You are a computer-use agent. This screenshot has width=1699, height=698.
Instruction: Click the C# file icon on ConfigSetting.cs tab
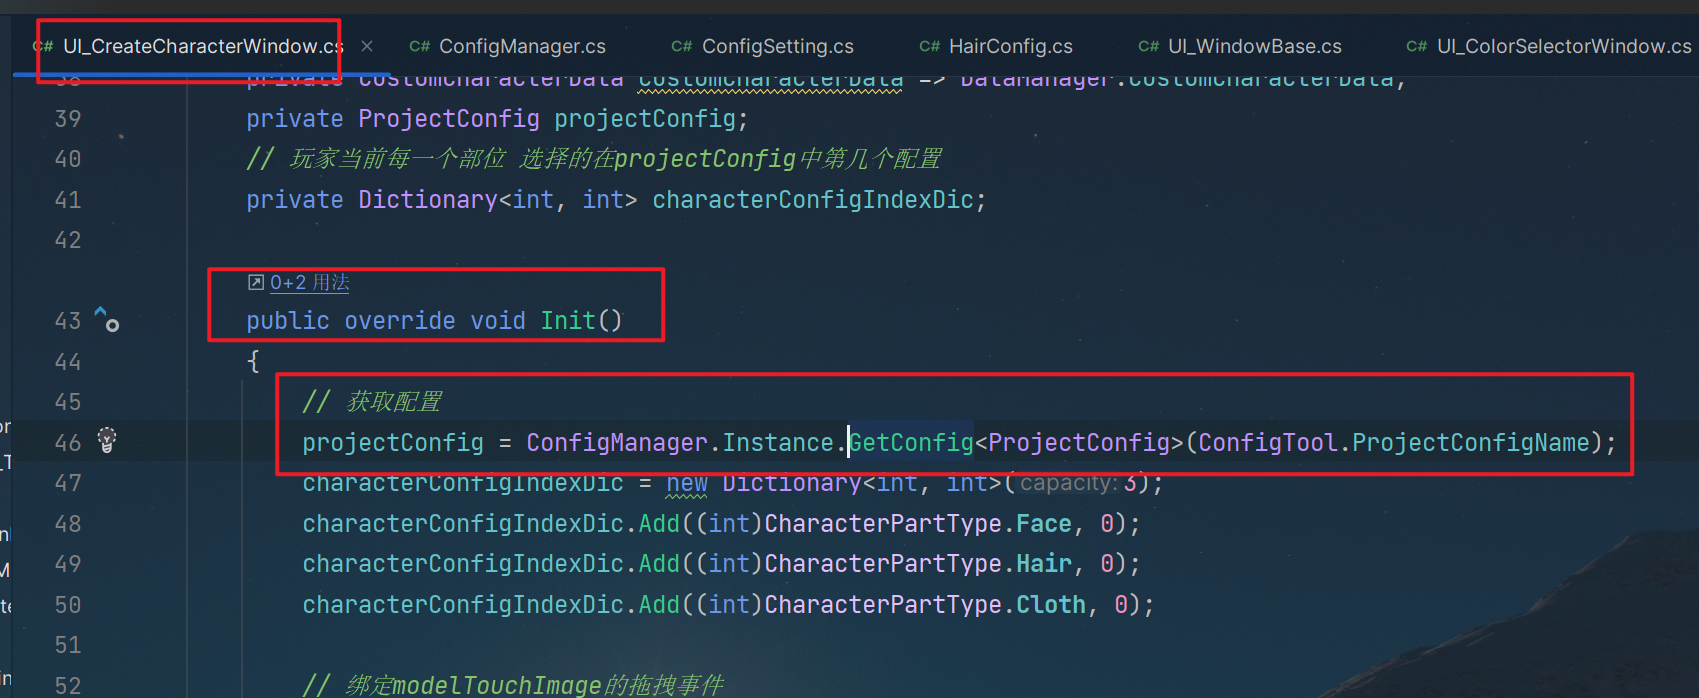pos(682,46)
